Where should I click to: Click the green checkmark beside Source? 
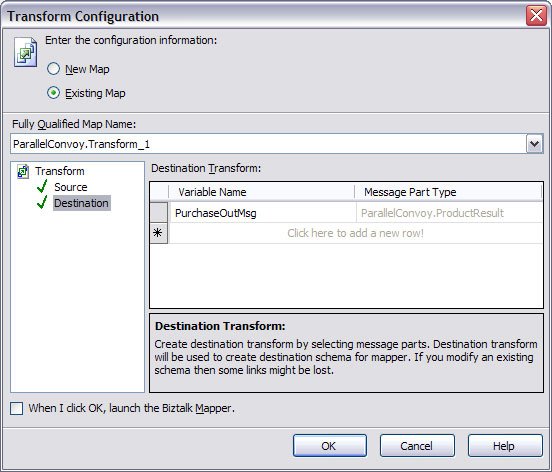pos(42,187)
